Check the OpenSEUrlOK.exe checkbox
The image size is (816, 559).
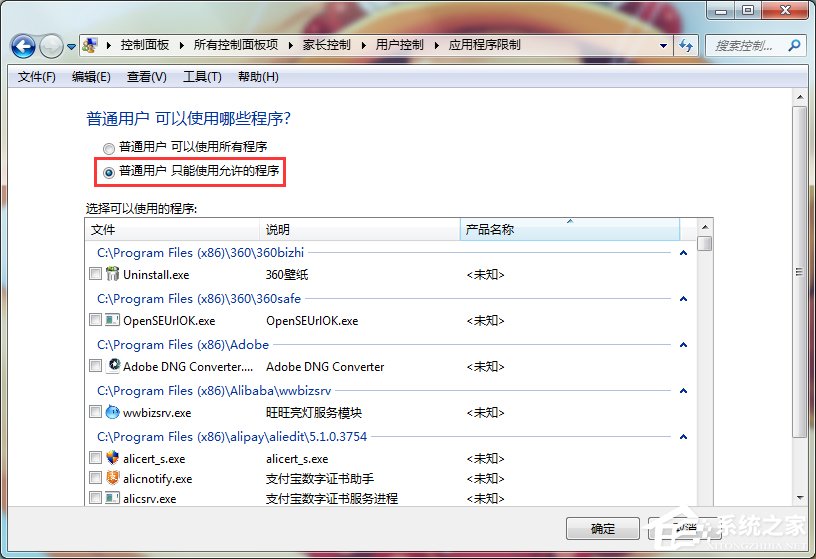95,321
